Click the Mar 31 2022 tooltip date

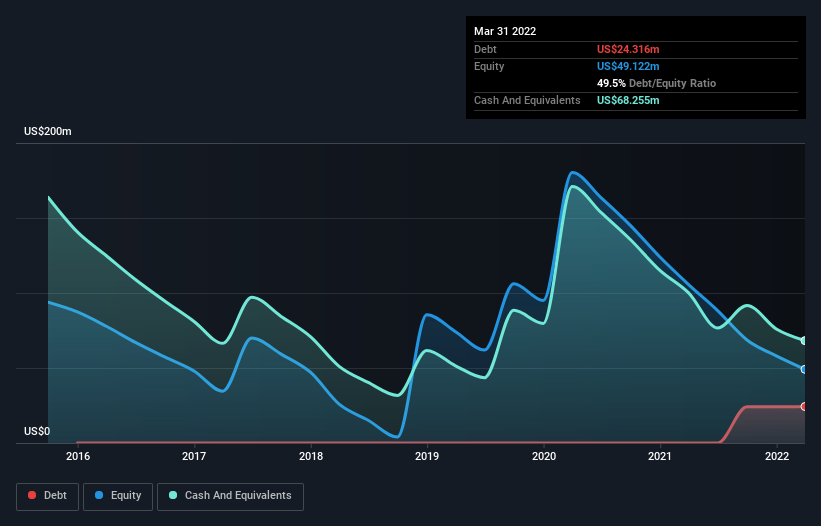[x=505, y=31]
